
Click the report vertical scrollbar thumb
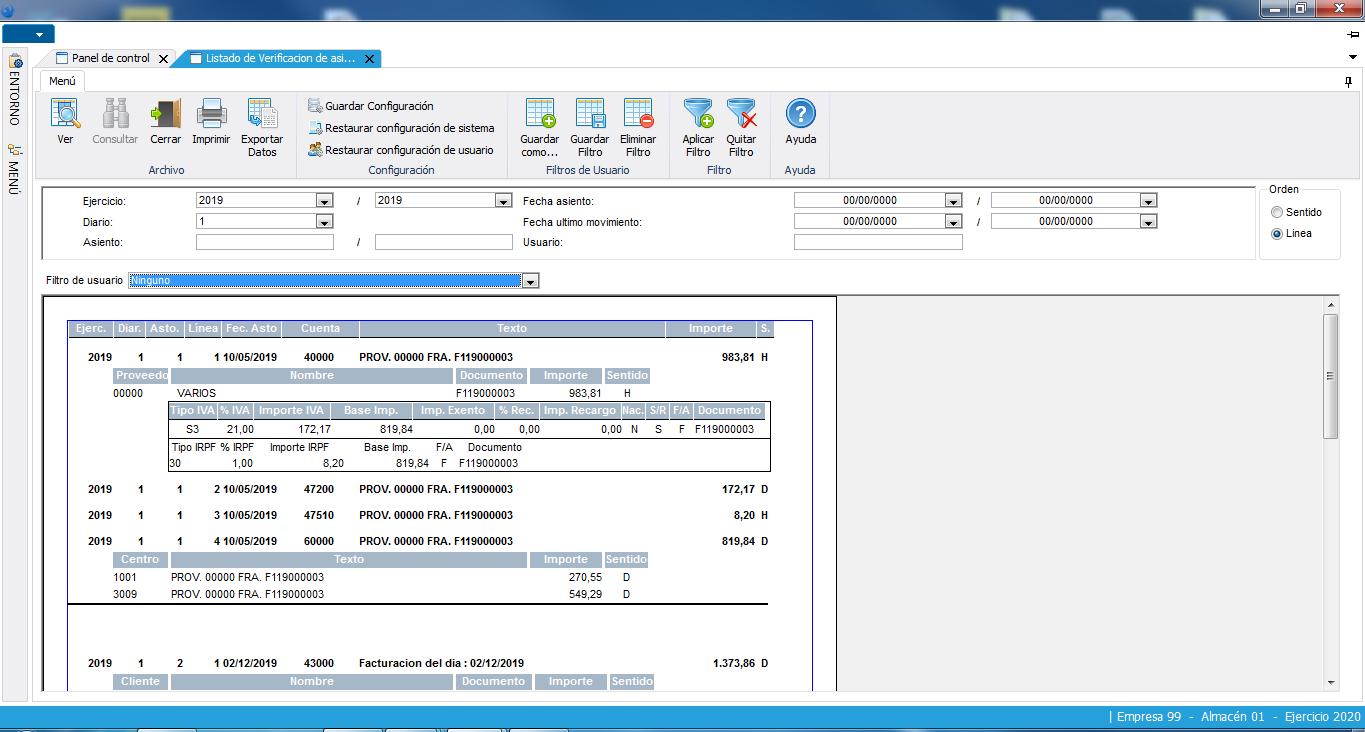tap(1330, 376)
